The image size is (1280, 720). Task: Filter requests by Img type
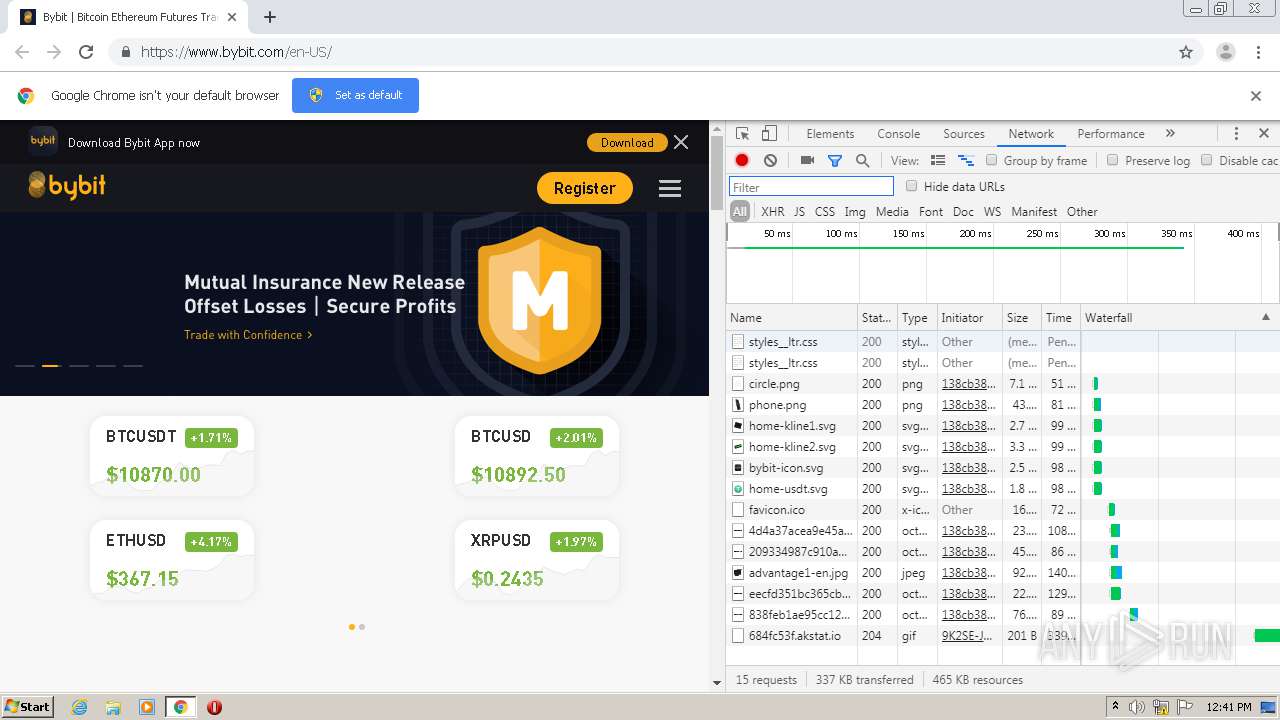coord(855,212)
